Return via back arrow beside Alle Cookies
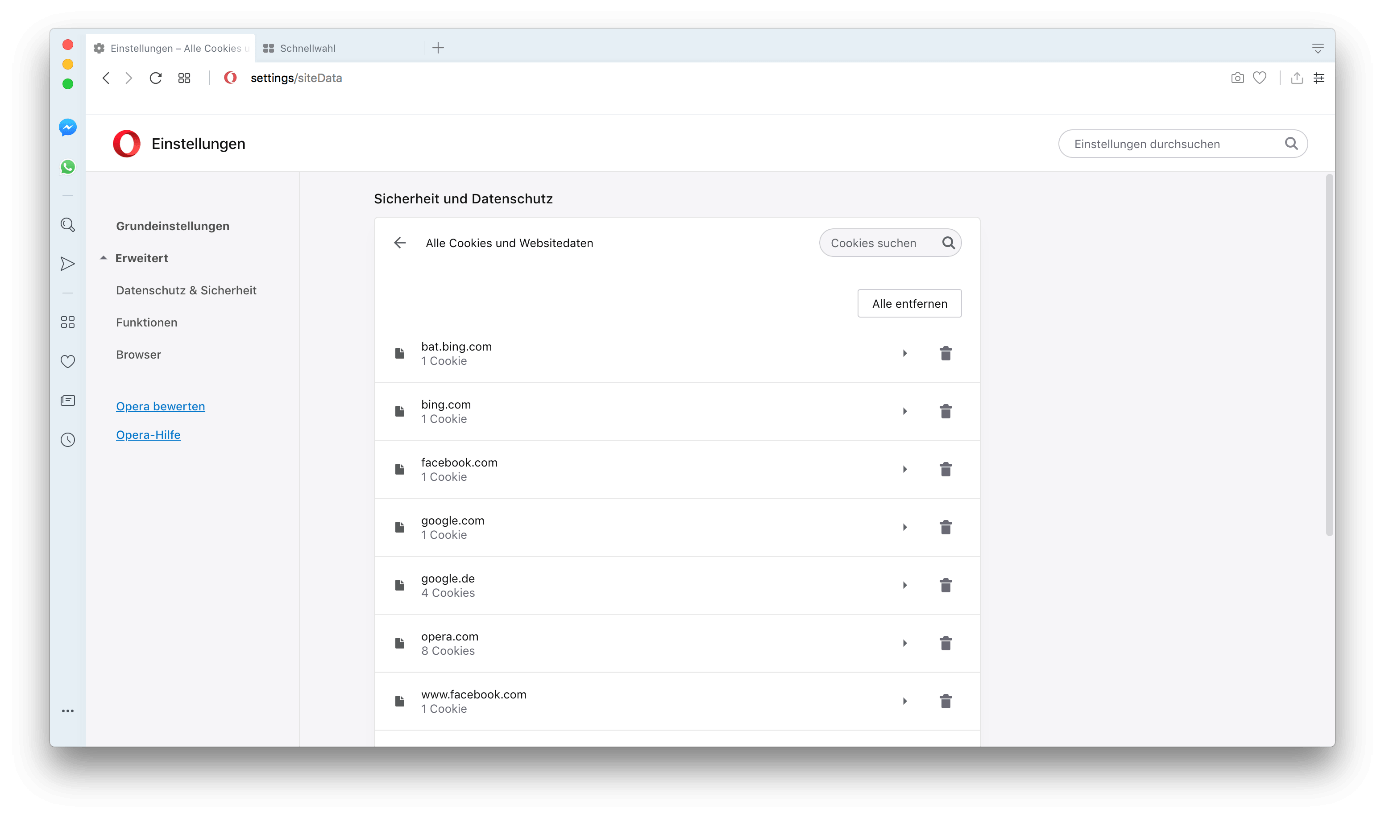This screenshot has width=1385, height=818. pos(400,243)
